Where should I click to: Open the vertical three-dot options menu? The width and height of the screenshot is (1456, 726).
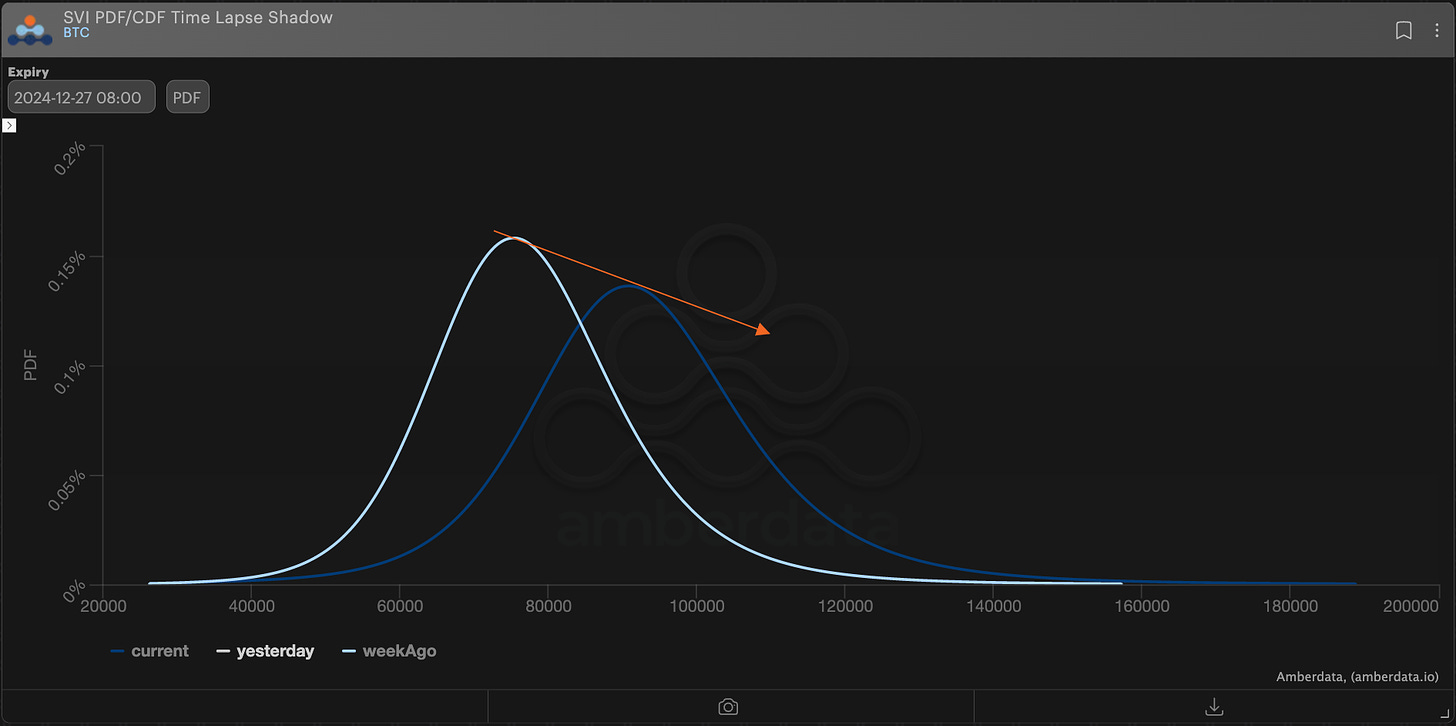pos(1438,30)
